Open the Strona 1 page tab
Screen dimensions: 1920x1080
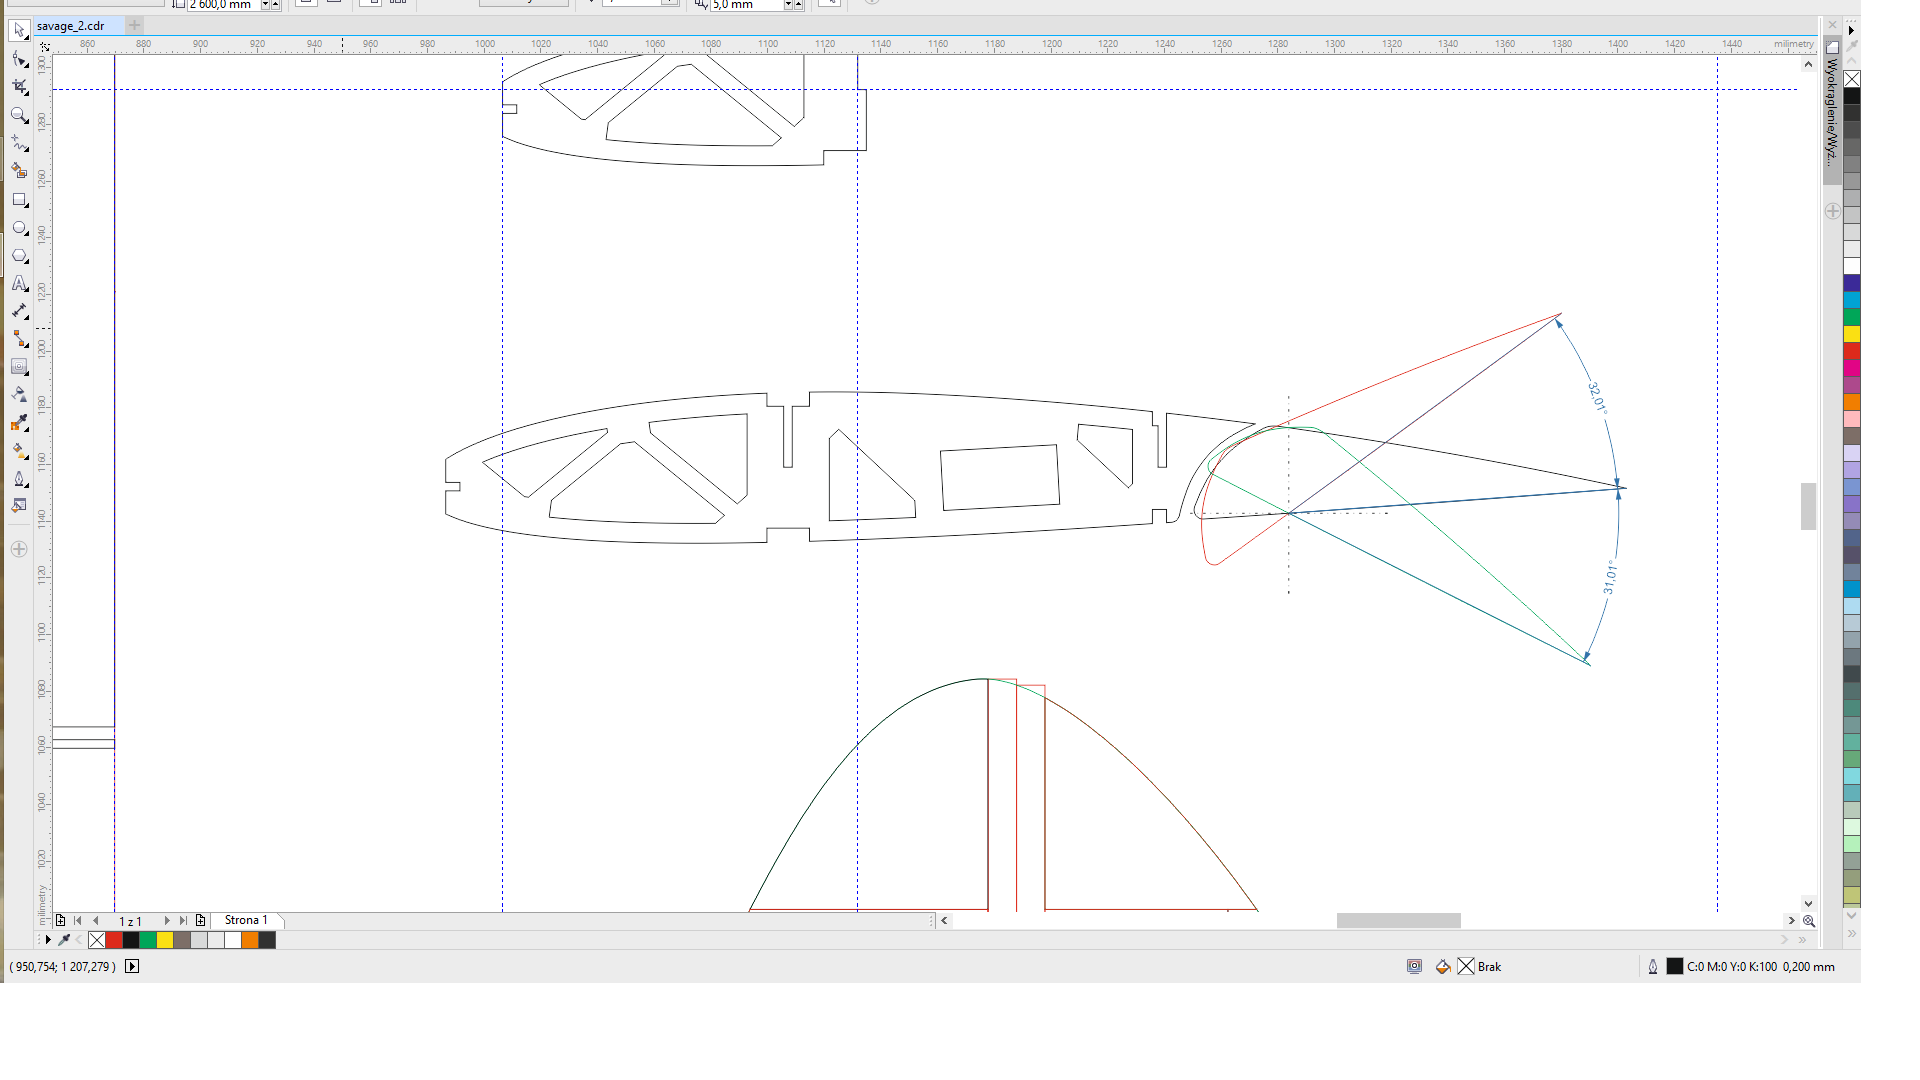click(x=246, y=920)
